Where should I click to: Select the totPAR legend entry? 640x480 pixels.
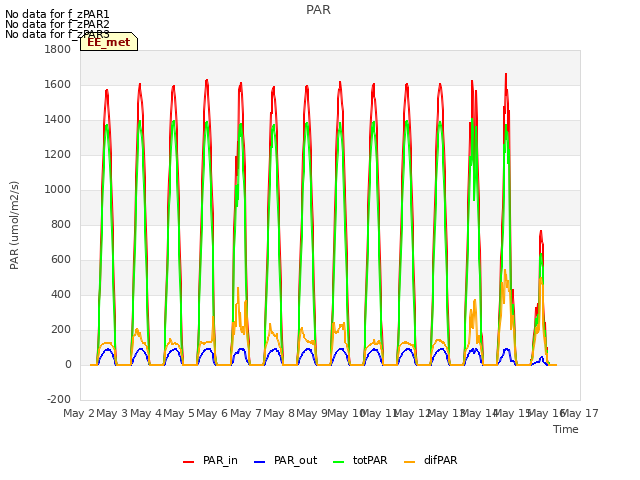click(360, 460)
